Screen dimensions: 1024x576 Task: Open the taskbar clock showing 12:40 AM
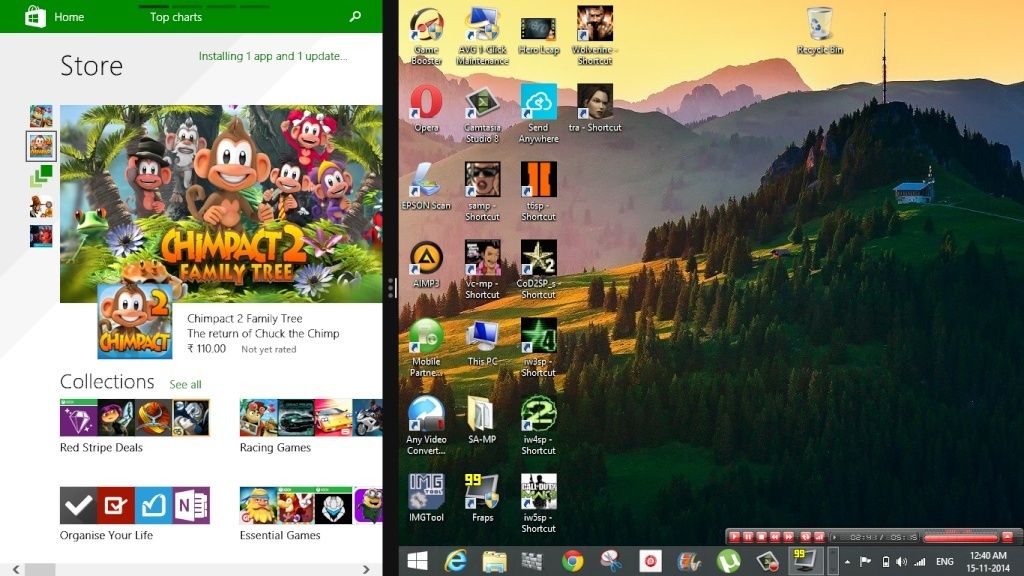click(988, 562)
